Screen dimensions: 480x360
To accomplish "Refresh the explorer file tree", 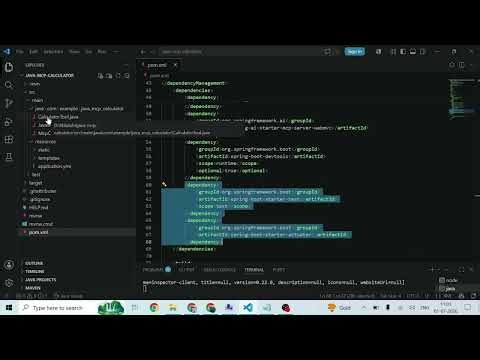I will click(x=118, y=76).
